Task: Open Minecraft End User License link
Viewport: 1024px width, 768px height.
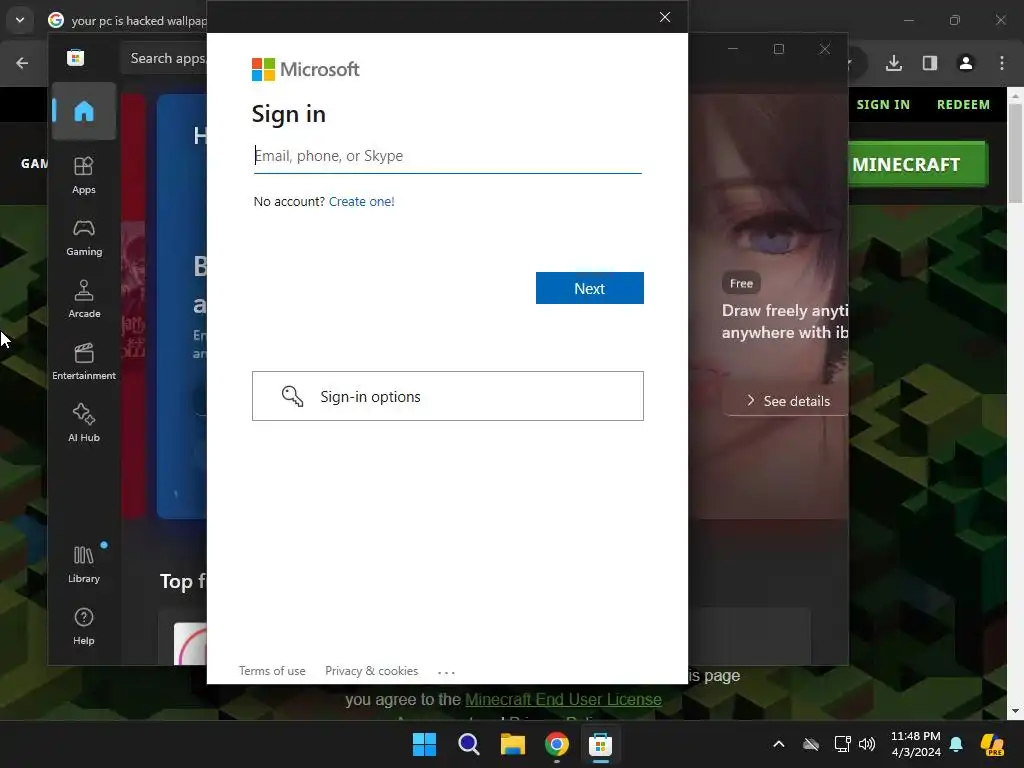Action: pyautogui.click(x=564, y=699)
